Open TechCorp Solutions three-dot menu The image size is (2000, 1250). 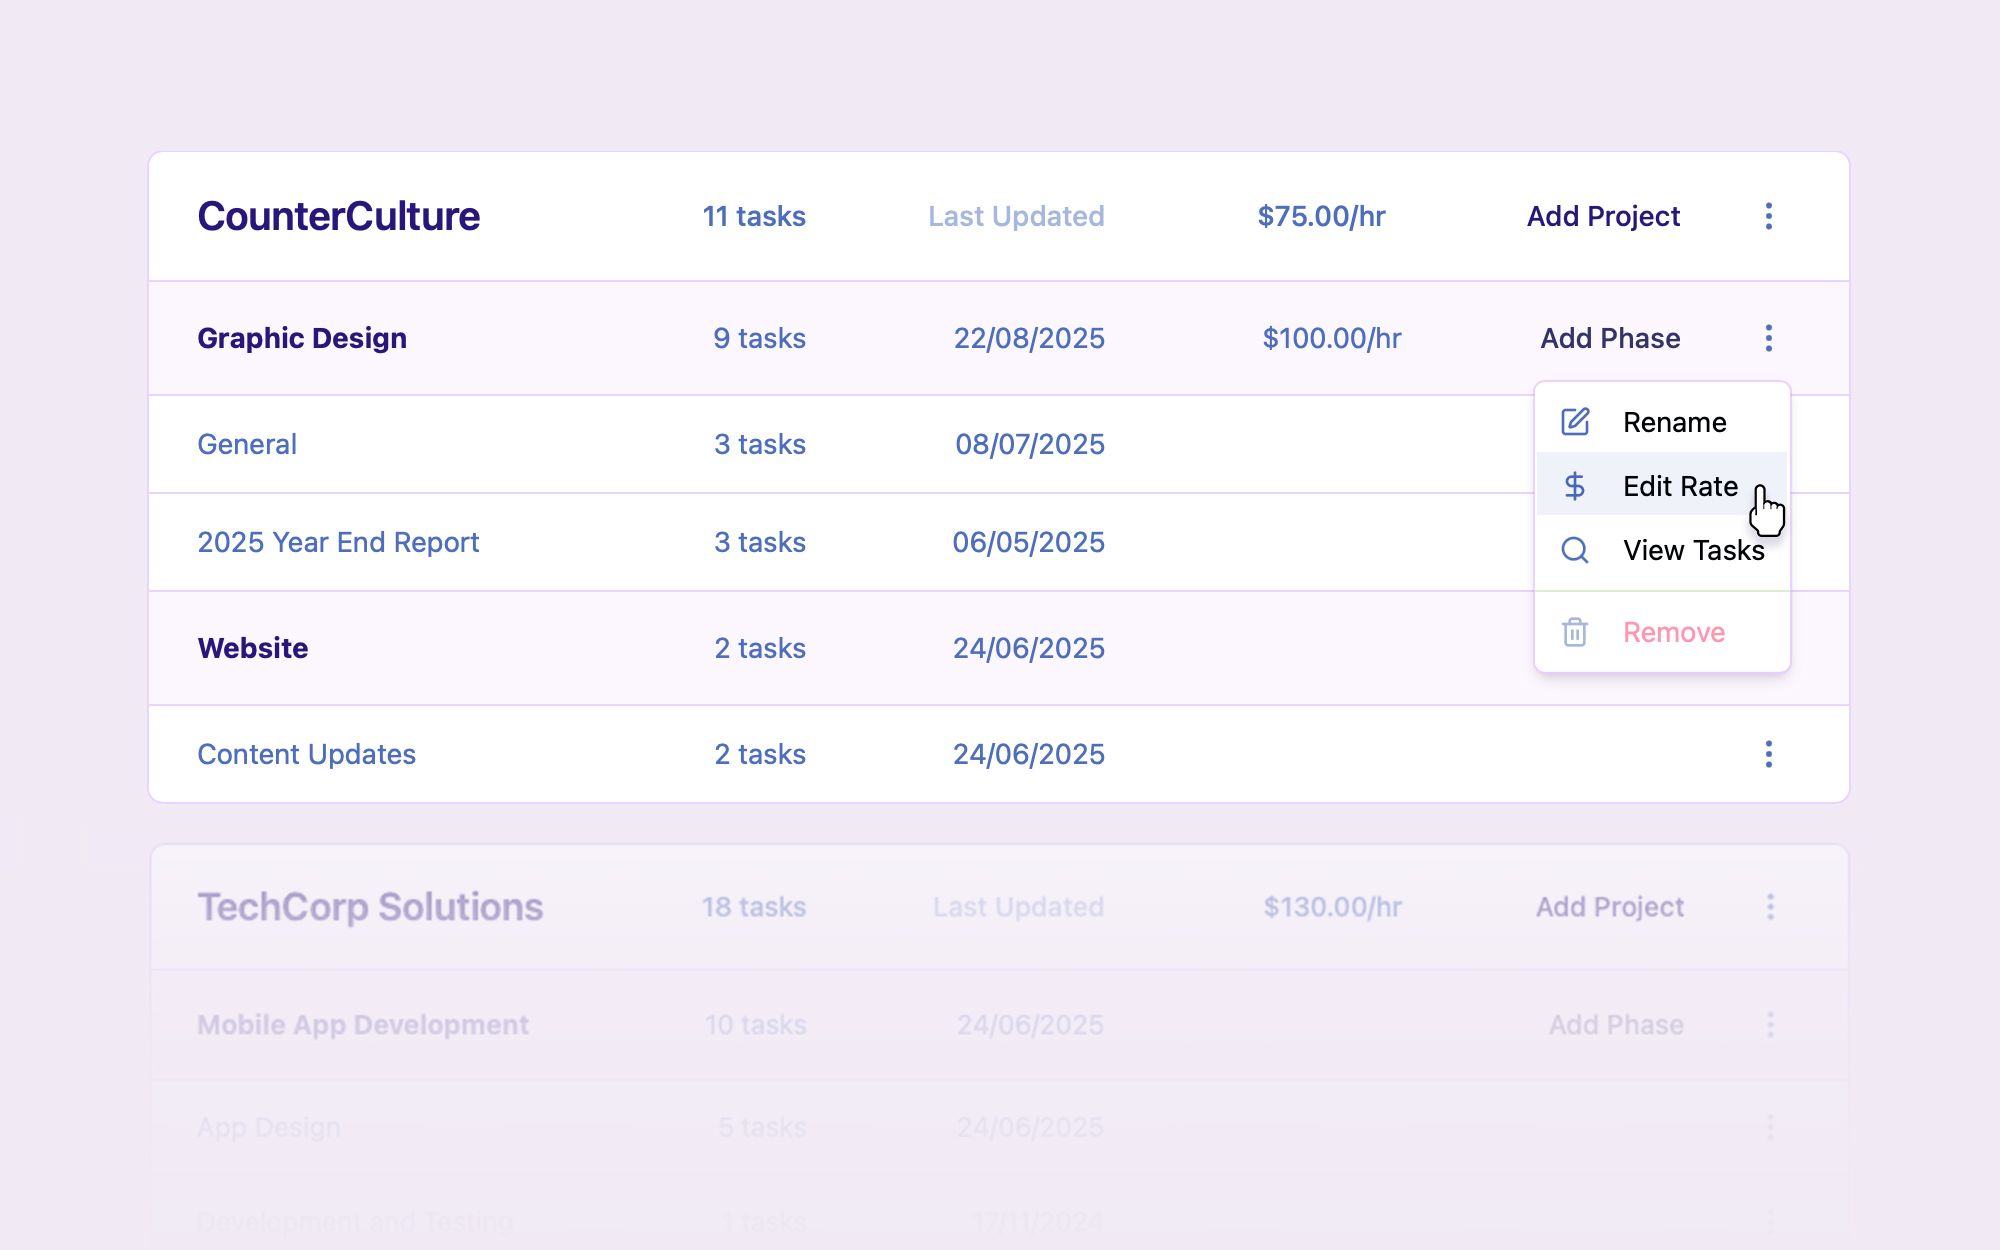pos(1770,907)
